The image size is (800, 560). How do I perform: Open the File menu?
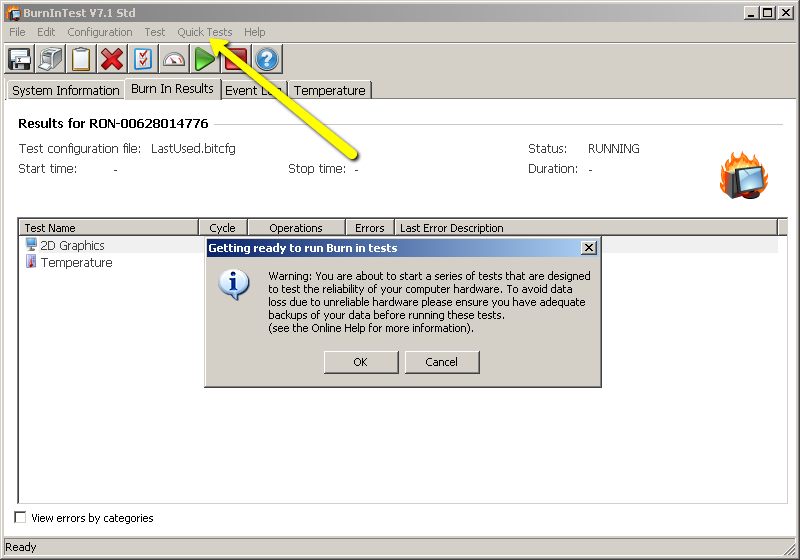click(17, 32)
